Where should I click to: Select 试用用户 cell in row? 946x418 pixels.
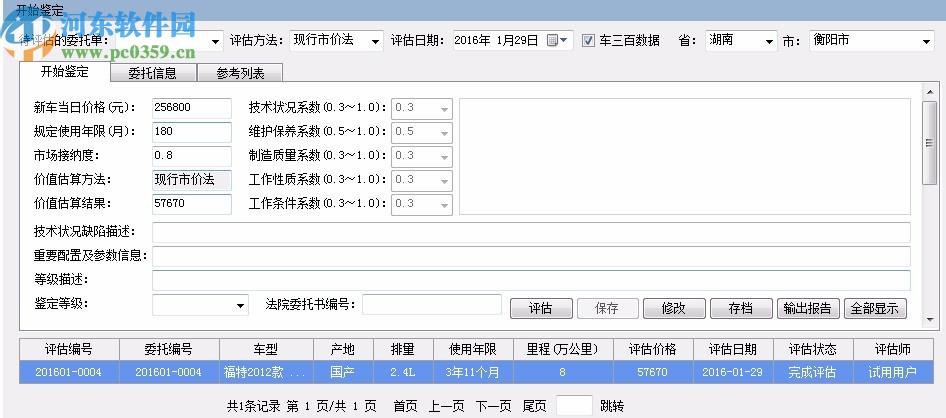point(894,373)
